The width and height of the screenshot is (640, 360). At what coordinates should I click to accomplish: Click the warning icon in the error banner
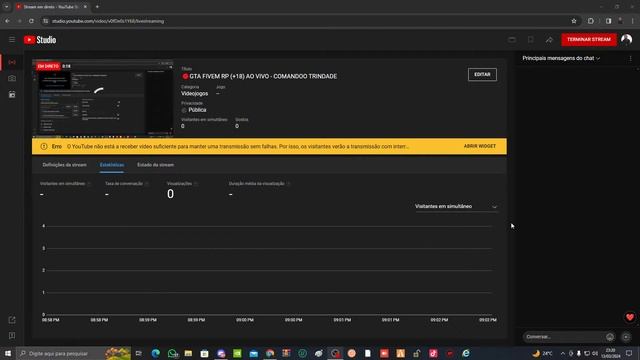[x=44, y=146]
